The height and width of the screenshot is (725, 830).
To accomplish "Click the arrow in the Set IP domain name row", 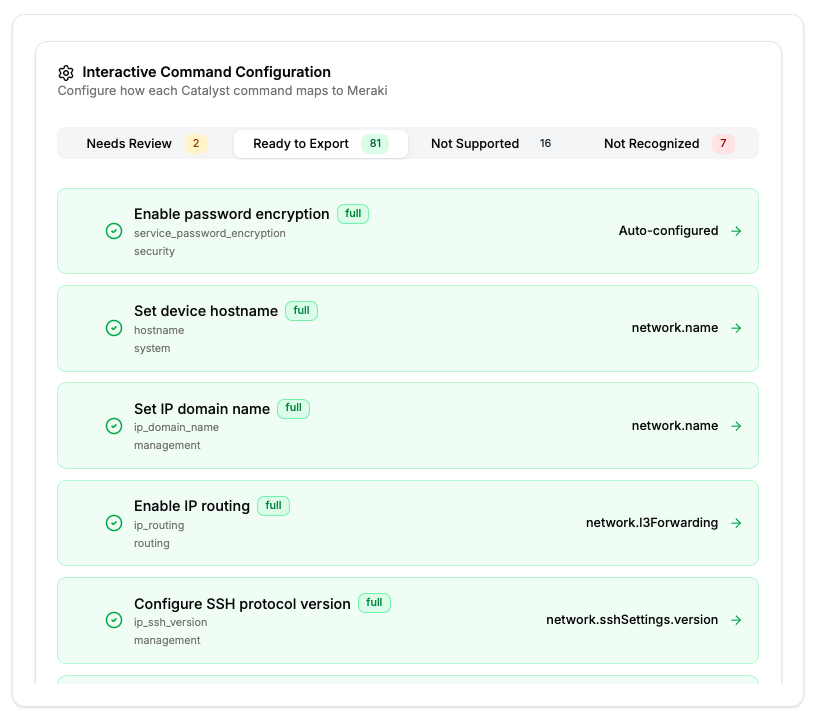I will (x=736, y=426).
